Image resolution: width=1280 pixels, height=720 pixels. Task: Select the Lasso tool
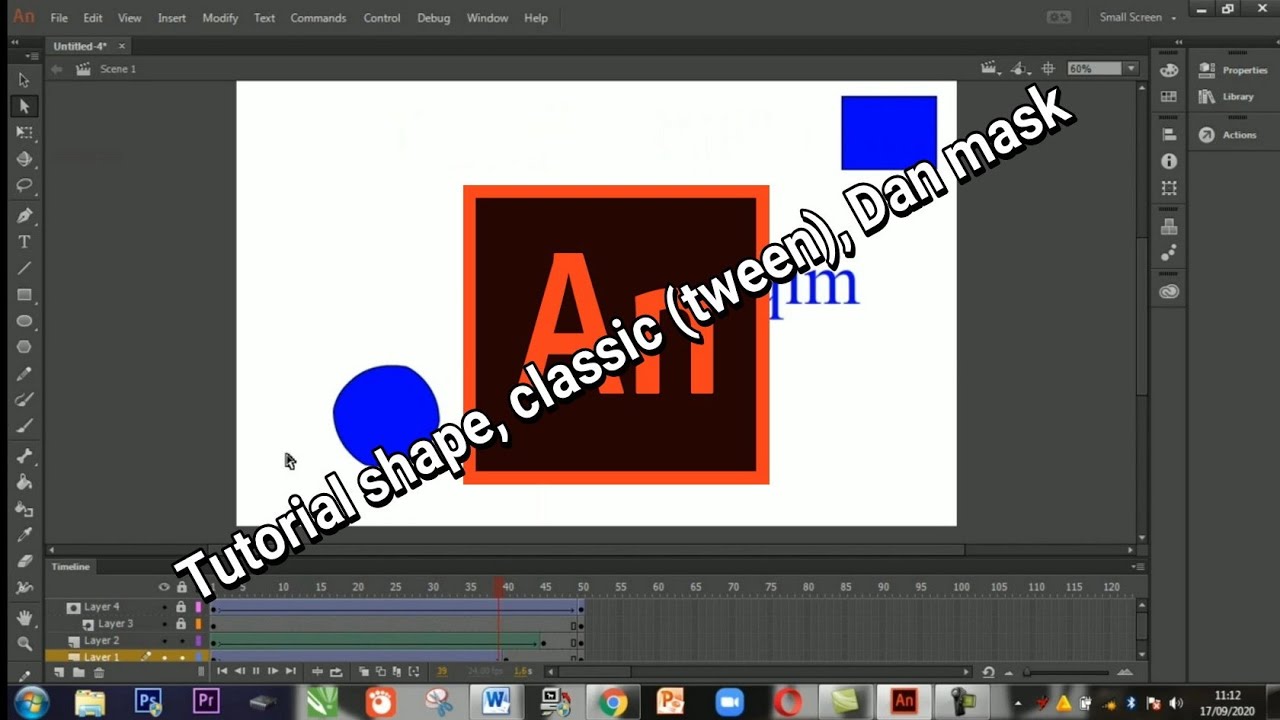[24, 186]
